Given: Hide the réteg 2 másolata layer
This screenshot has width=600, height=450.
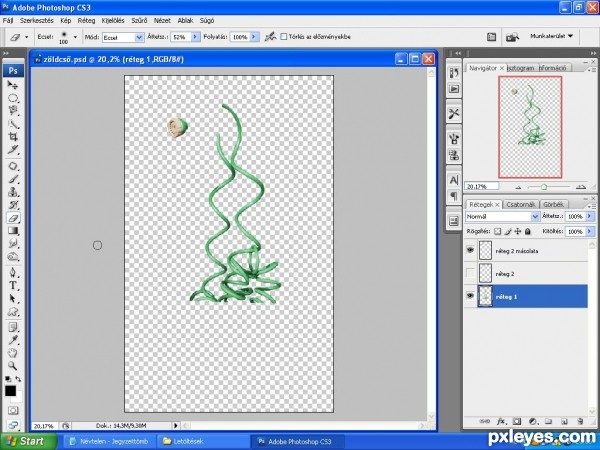Looking at the screenshot, I should pos(470,250).
